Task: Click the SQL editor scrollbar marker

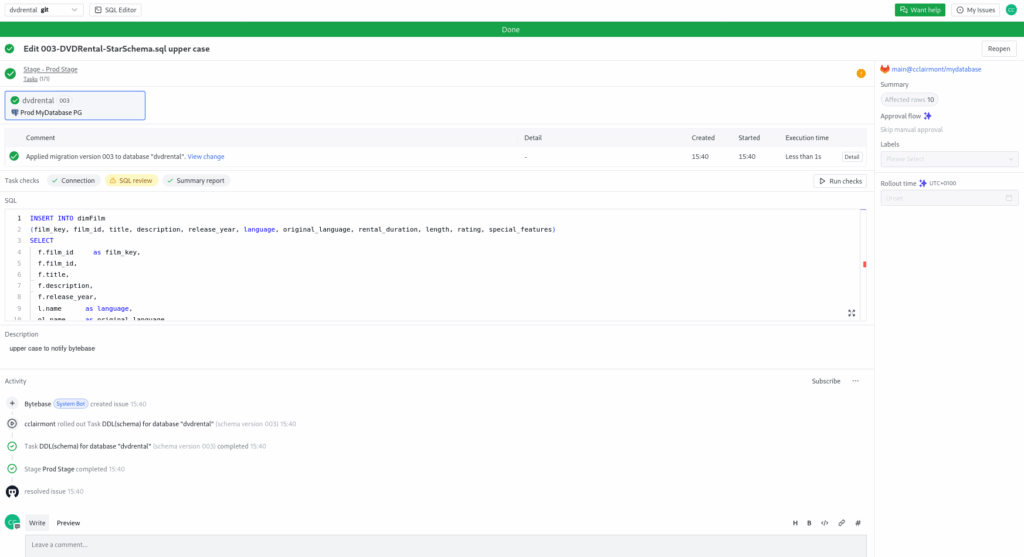Action: pos(865,264)
